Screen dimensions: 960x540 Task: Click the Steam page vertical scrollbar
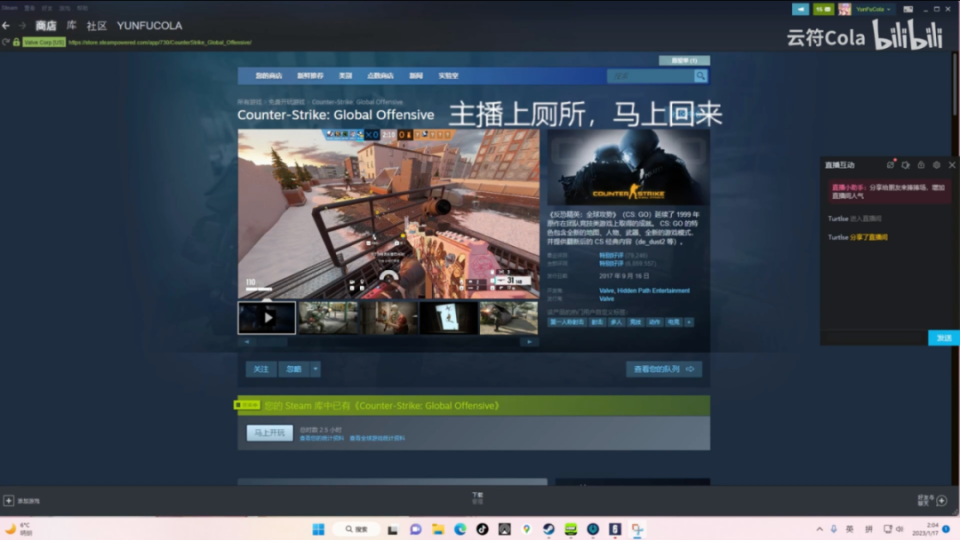[954, 86]
